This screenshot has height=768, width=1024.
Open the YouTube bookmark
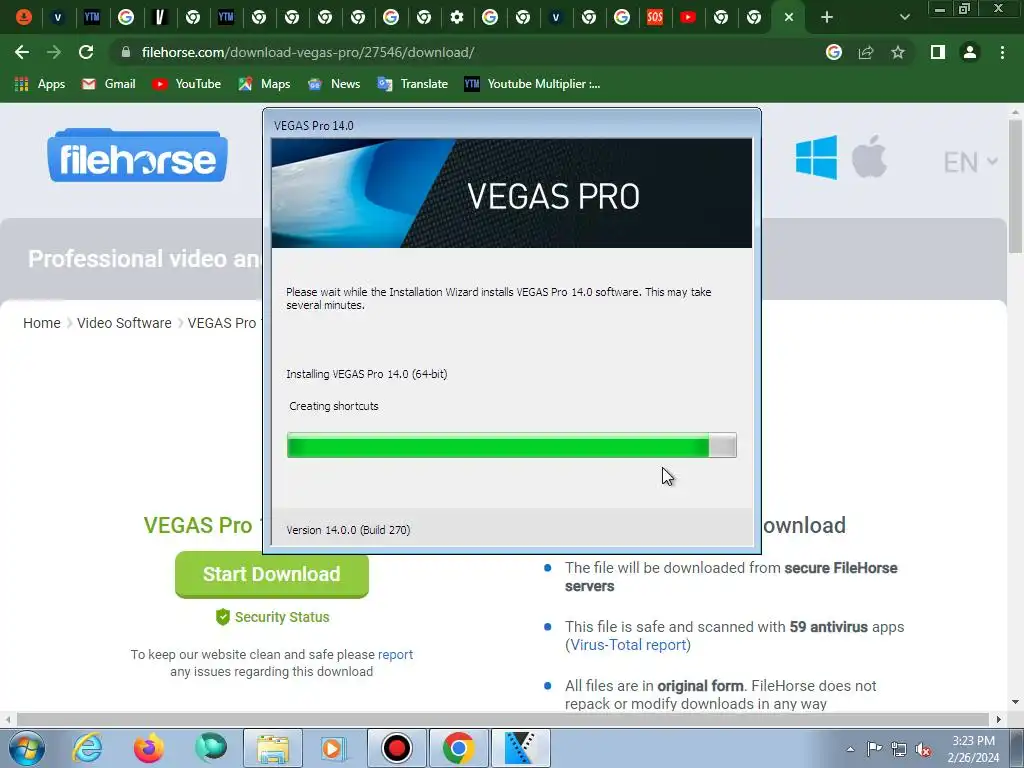pos(186,84)
